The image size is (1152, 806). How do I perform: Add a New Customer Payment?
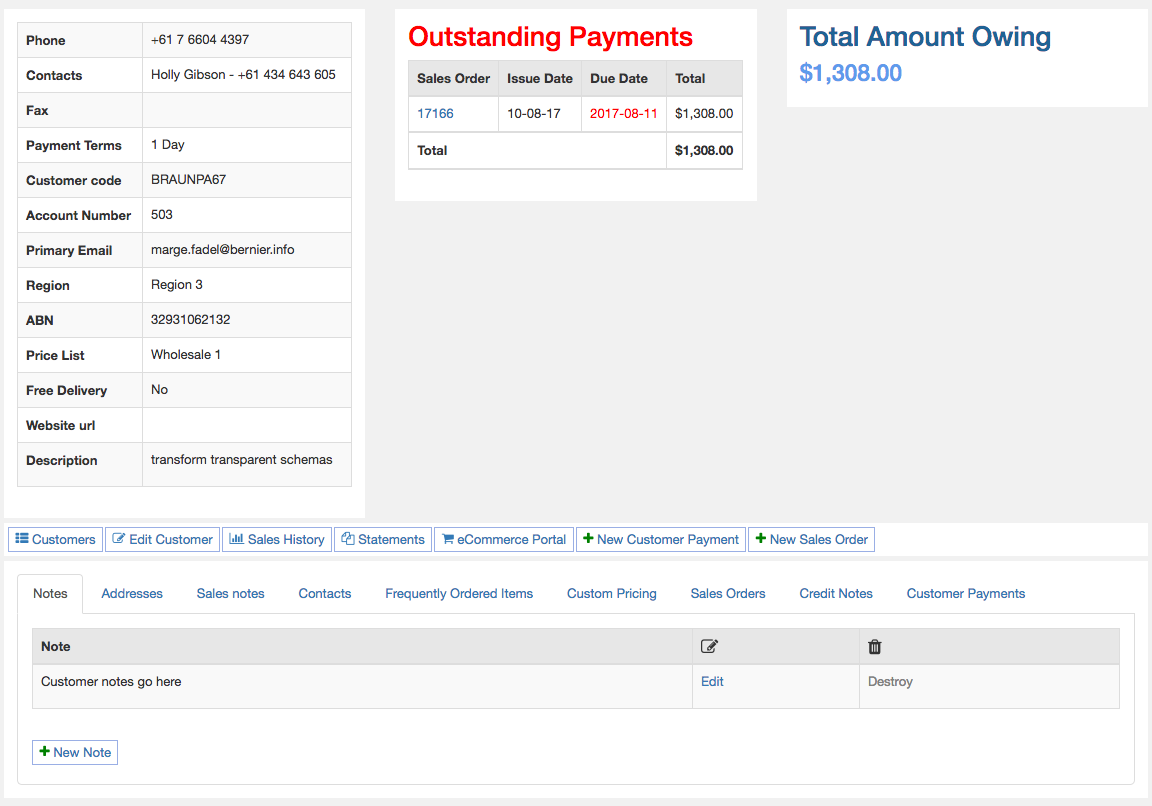point(661,539)
